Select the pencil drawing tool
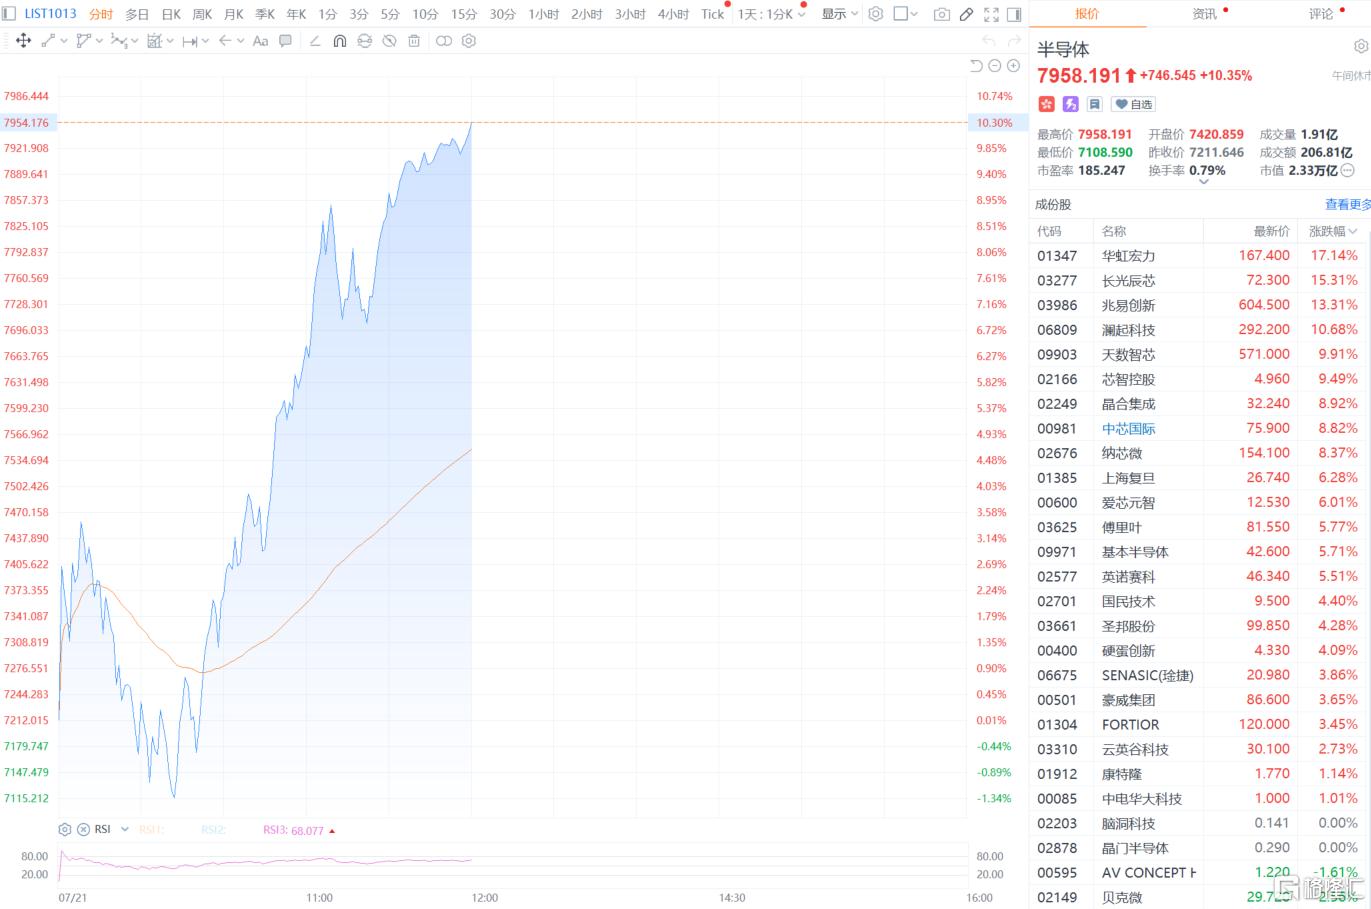The height and width of the screenshot is (909, 1371). [x=966, y=14]
